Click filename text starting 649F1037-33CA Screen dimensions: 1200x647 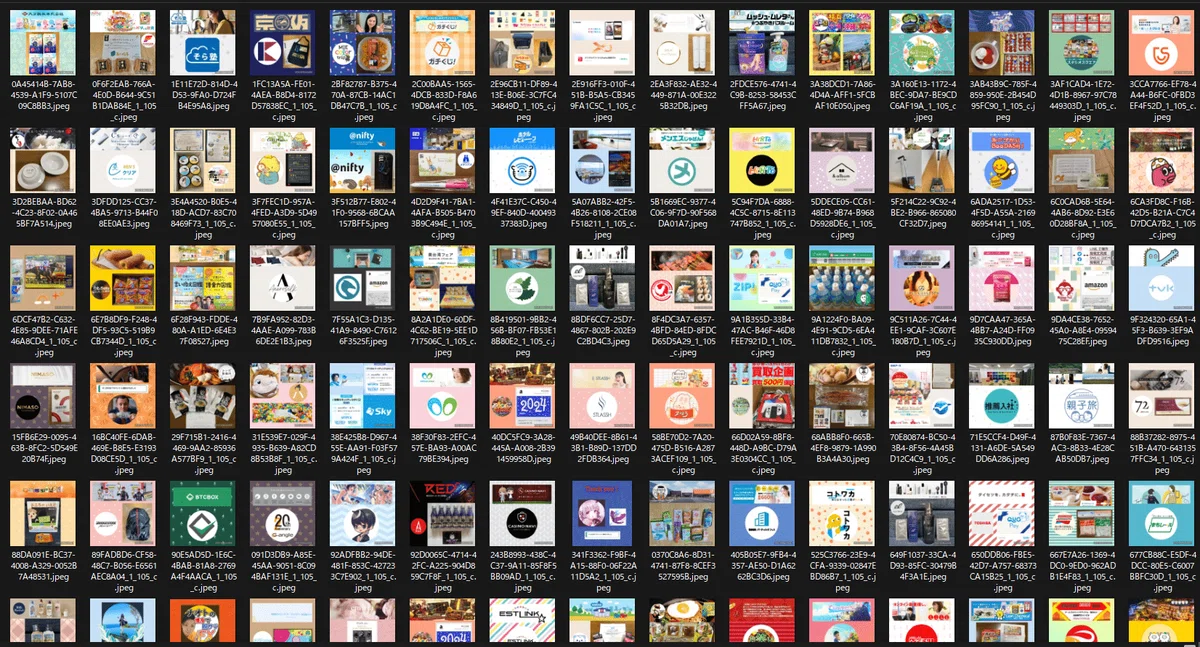(x=923, y=565)
